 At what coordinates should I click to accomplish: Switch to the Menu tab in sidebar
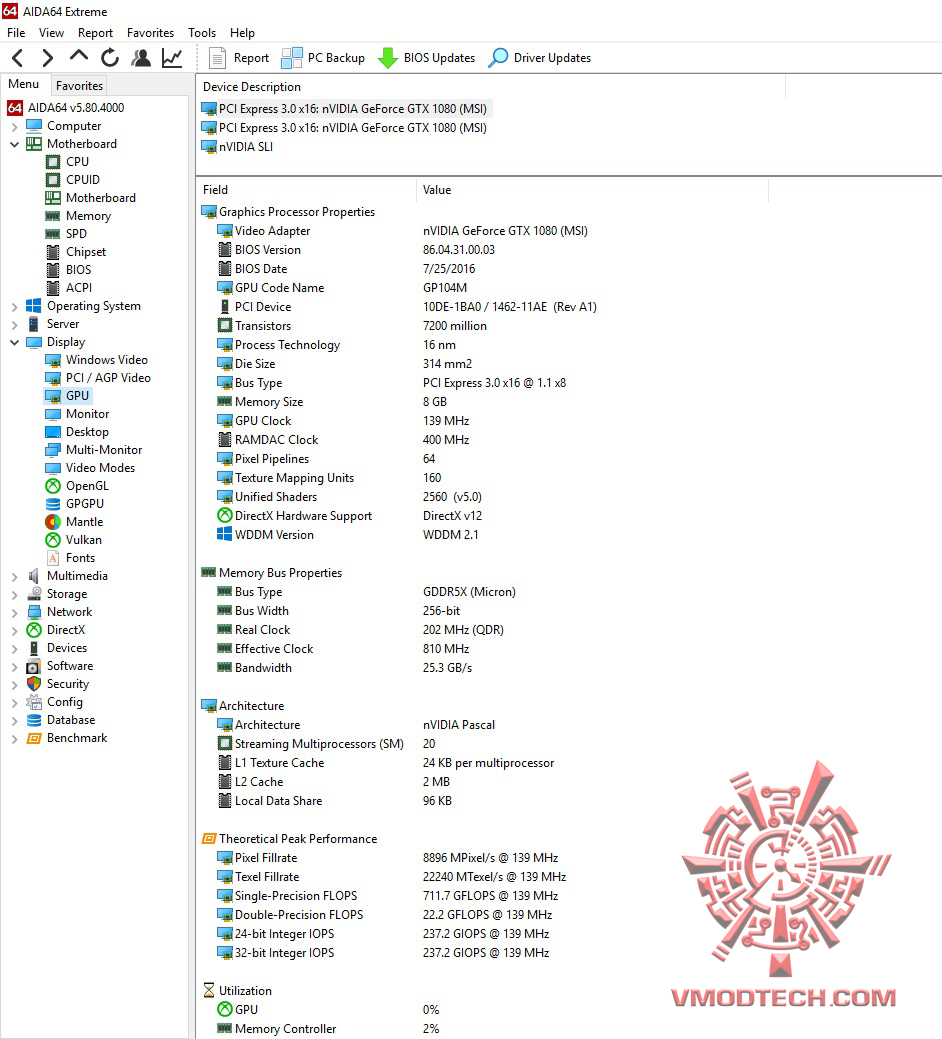pos(24,84)
